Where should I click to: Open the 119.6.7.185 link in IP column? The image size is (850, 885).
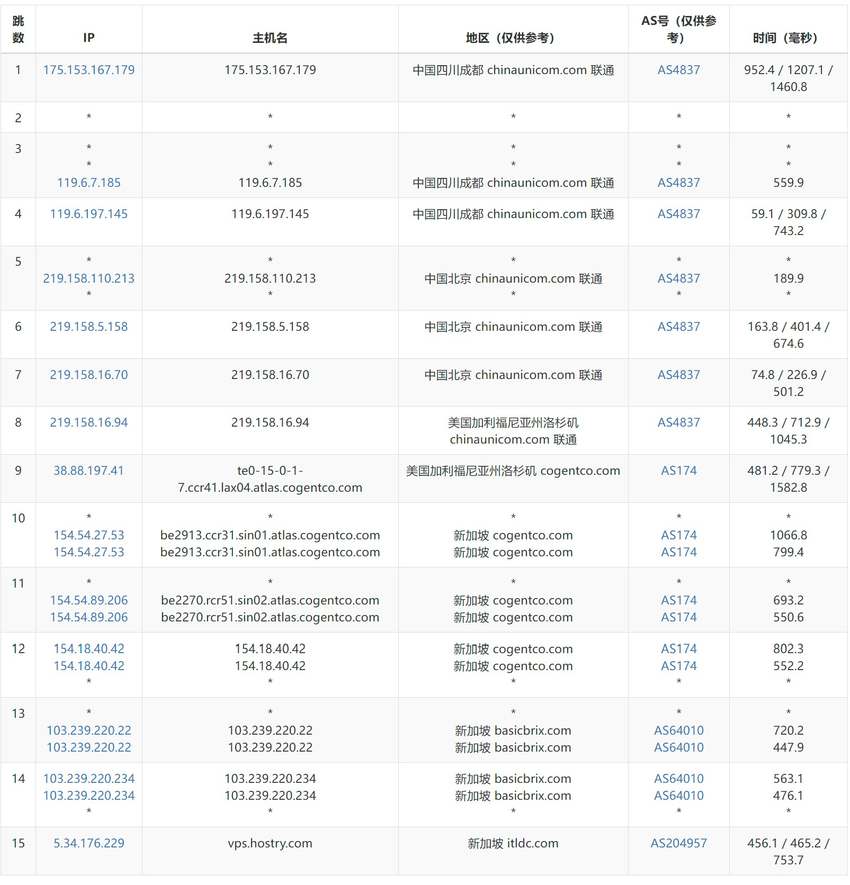89,182
